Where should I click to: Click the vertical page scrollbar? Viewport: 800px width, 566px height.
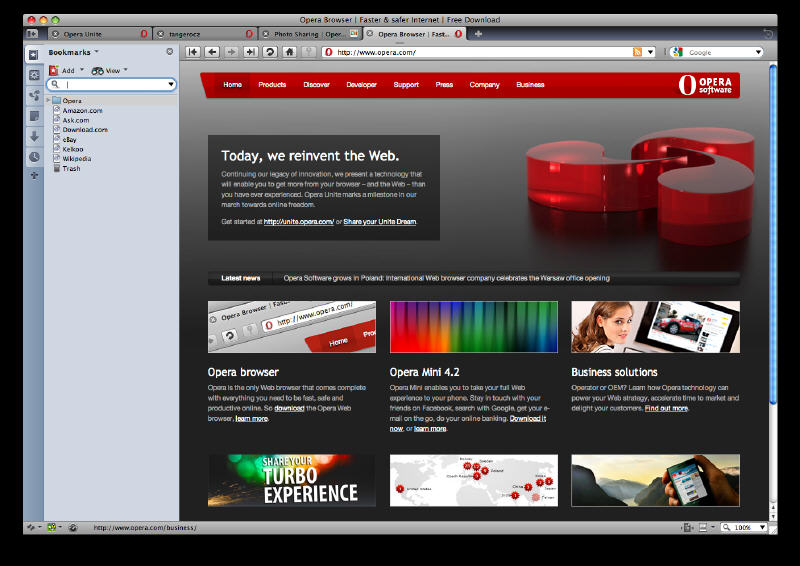773,234
